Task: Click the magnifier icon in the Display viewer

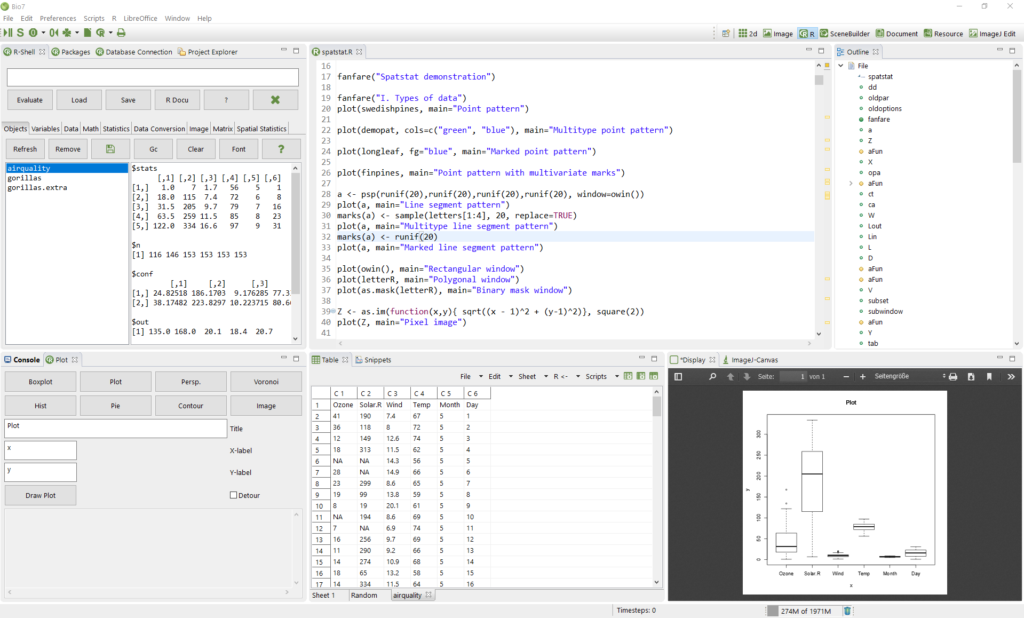Action: 712,378
